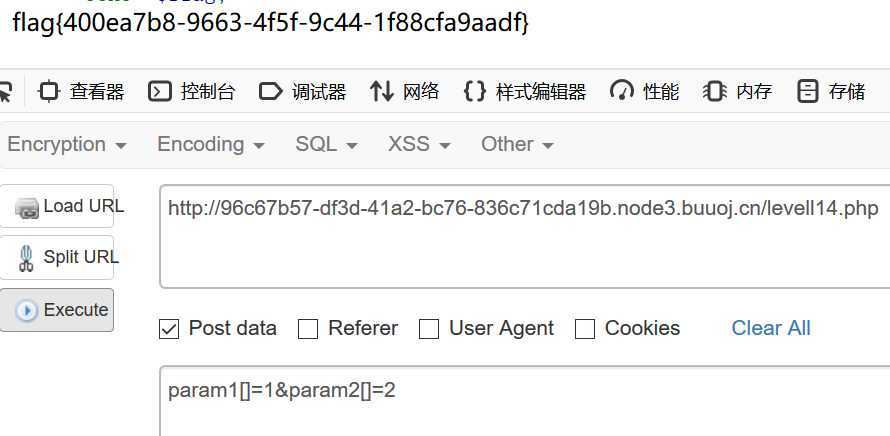Expand the SQL dropdown menu

coord(326,144)
